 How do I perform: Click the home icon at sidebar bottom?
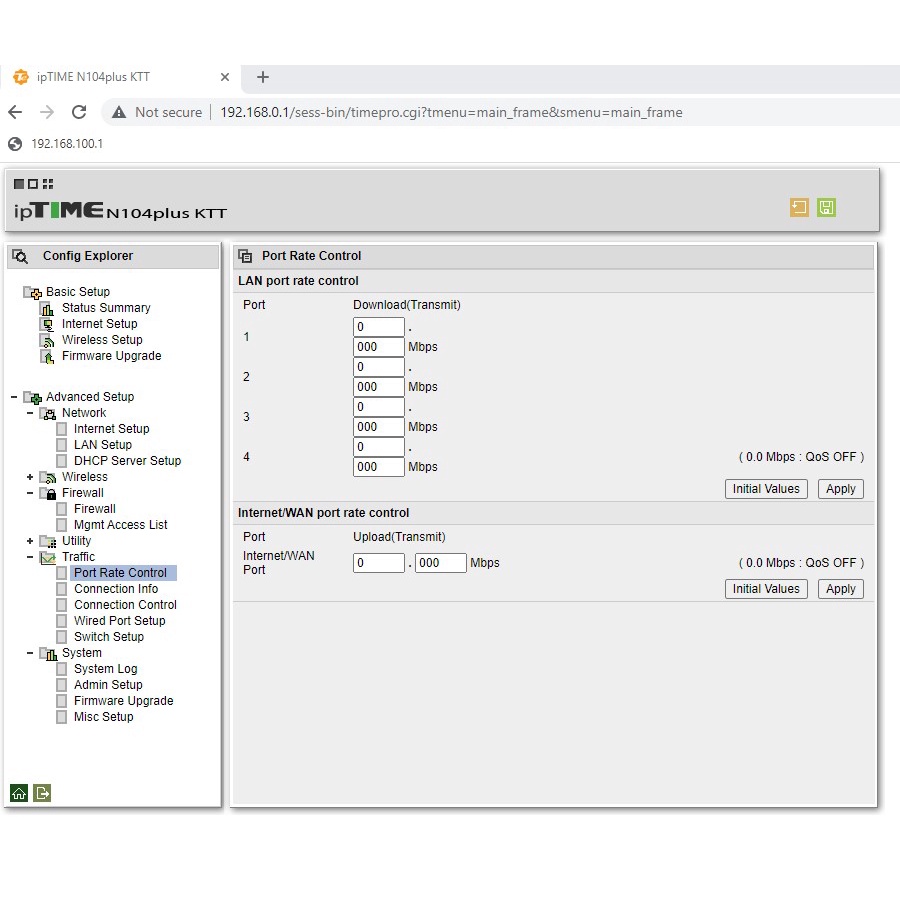[x=19, y=793]
